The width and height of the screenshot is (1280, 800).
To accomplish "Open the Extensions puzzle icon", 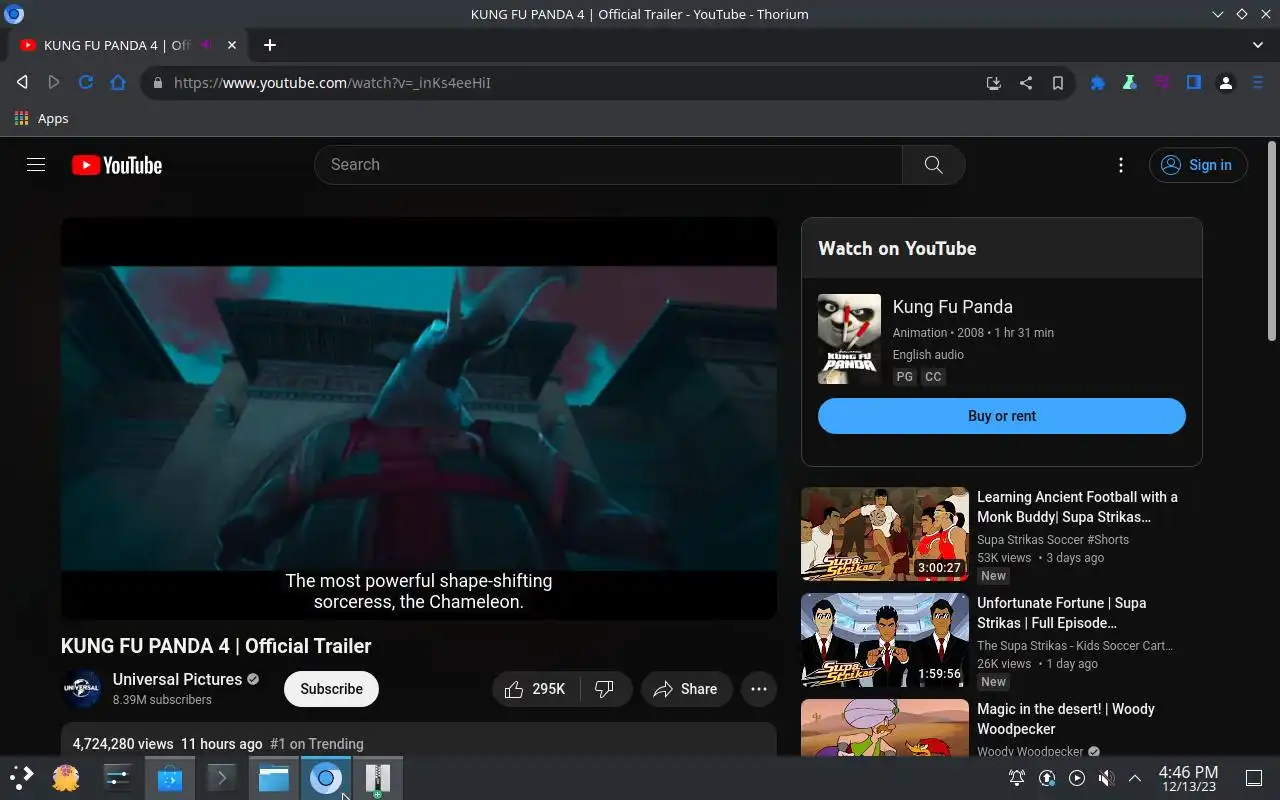I will tap(1097, 83).
